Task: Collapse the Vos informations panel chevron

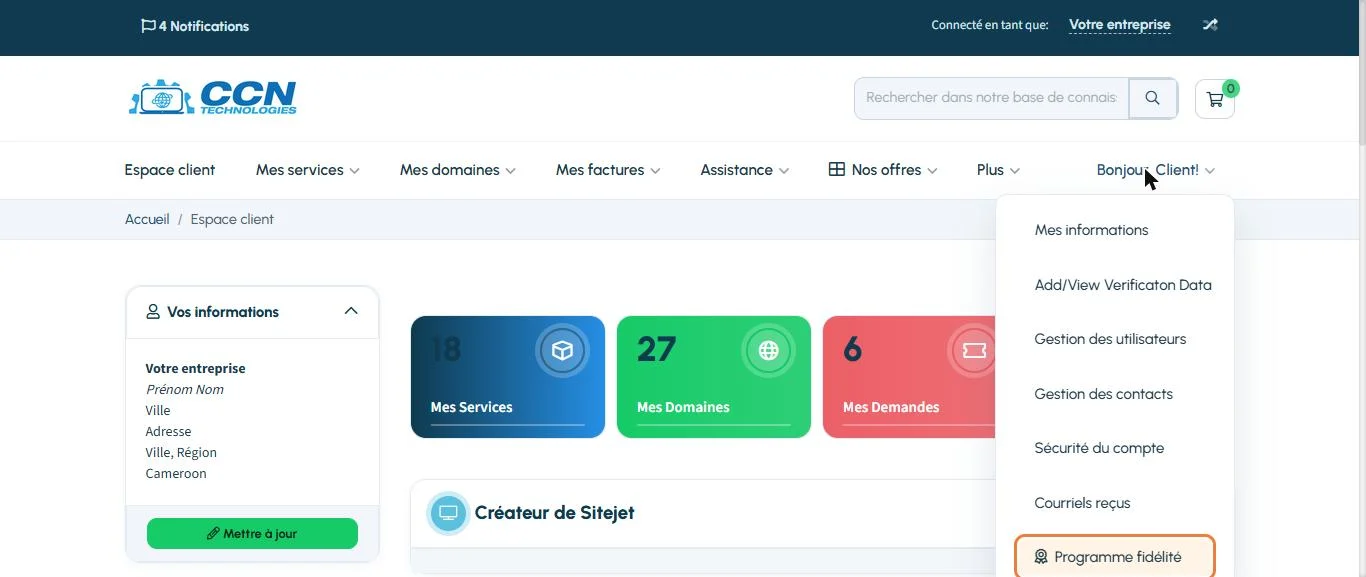Action: point(351,311)
